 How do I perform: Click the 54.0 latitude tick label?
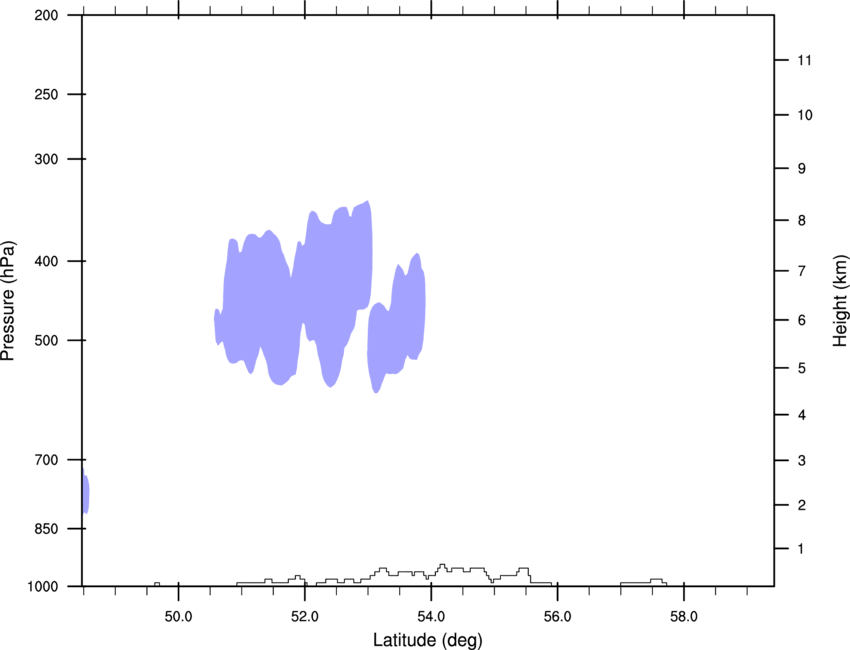point(431,617)
